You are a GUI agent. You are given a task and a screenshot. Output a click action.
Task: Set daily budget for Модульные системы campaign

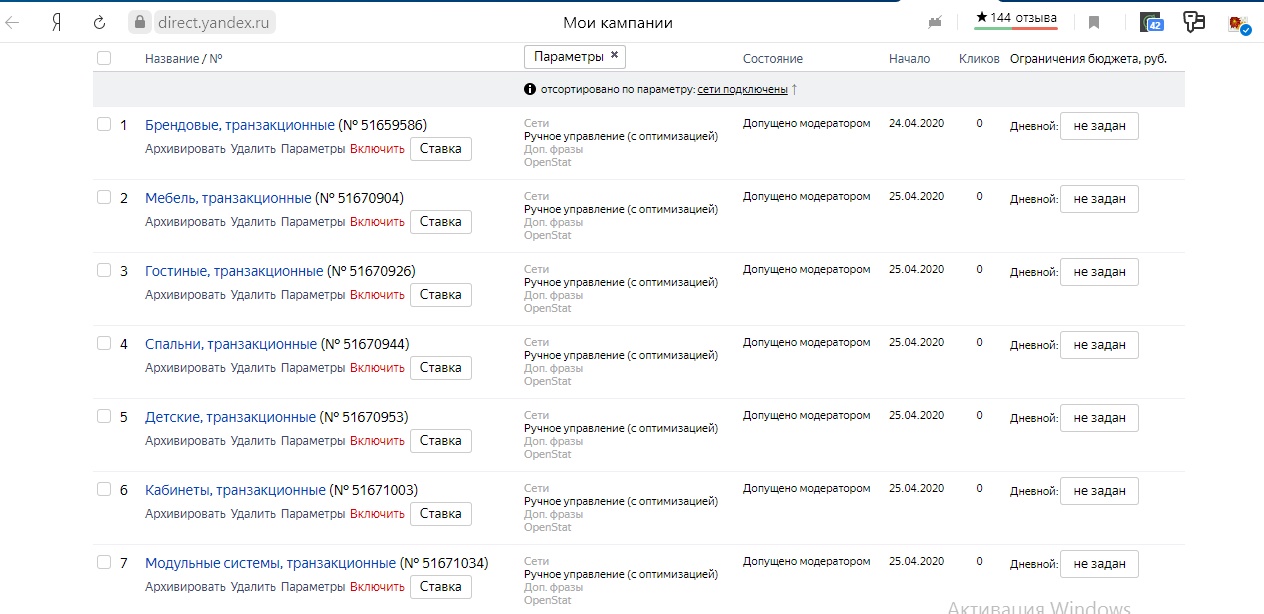tap(1099, 564)
